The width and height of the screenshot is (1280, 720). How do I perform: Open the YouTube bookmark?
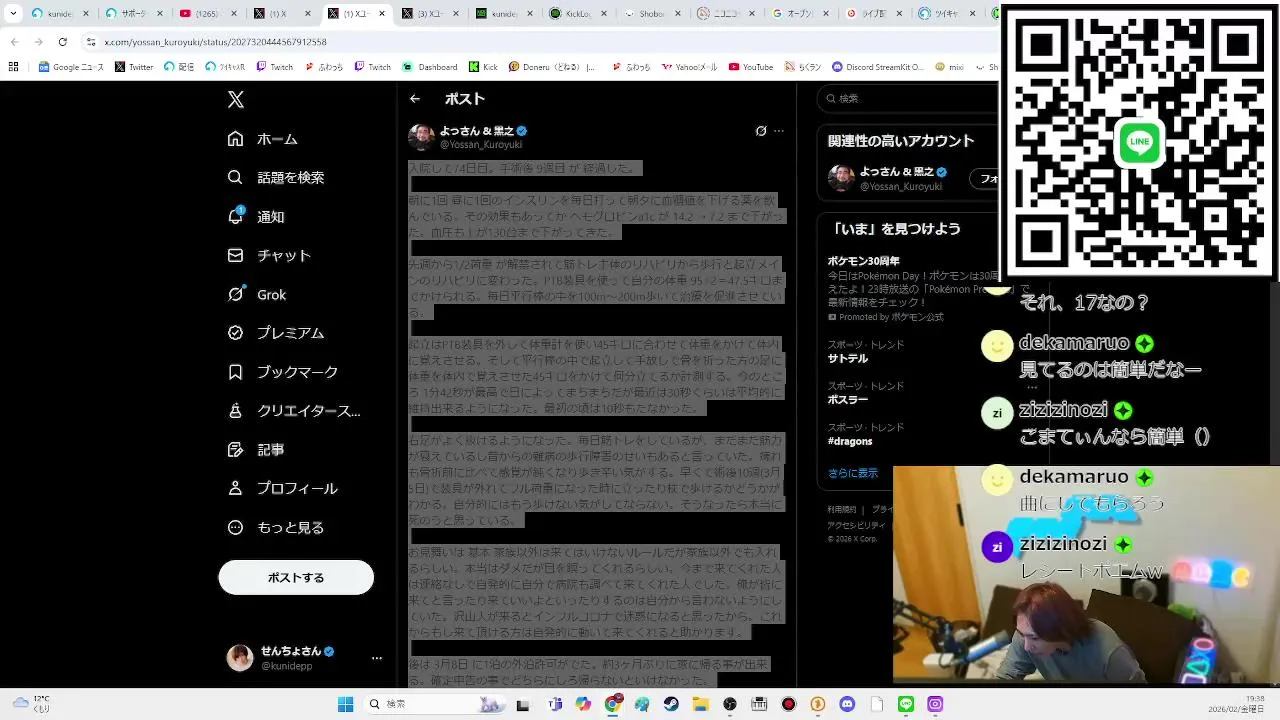751,67
